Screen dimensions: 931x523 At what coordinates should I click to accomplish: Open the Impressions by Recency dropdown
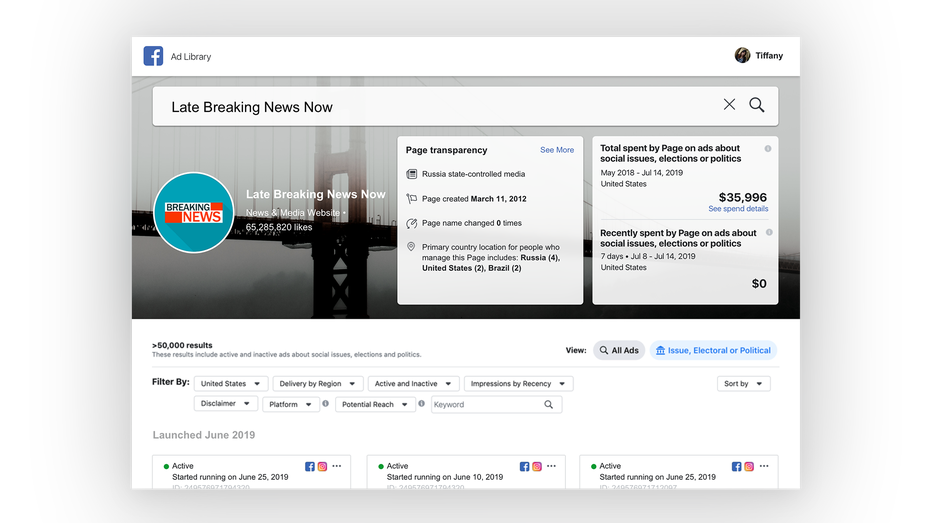click(518, 383)
